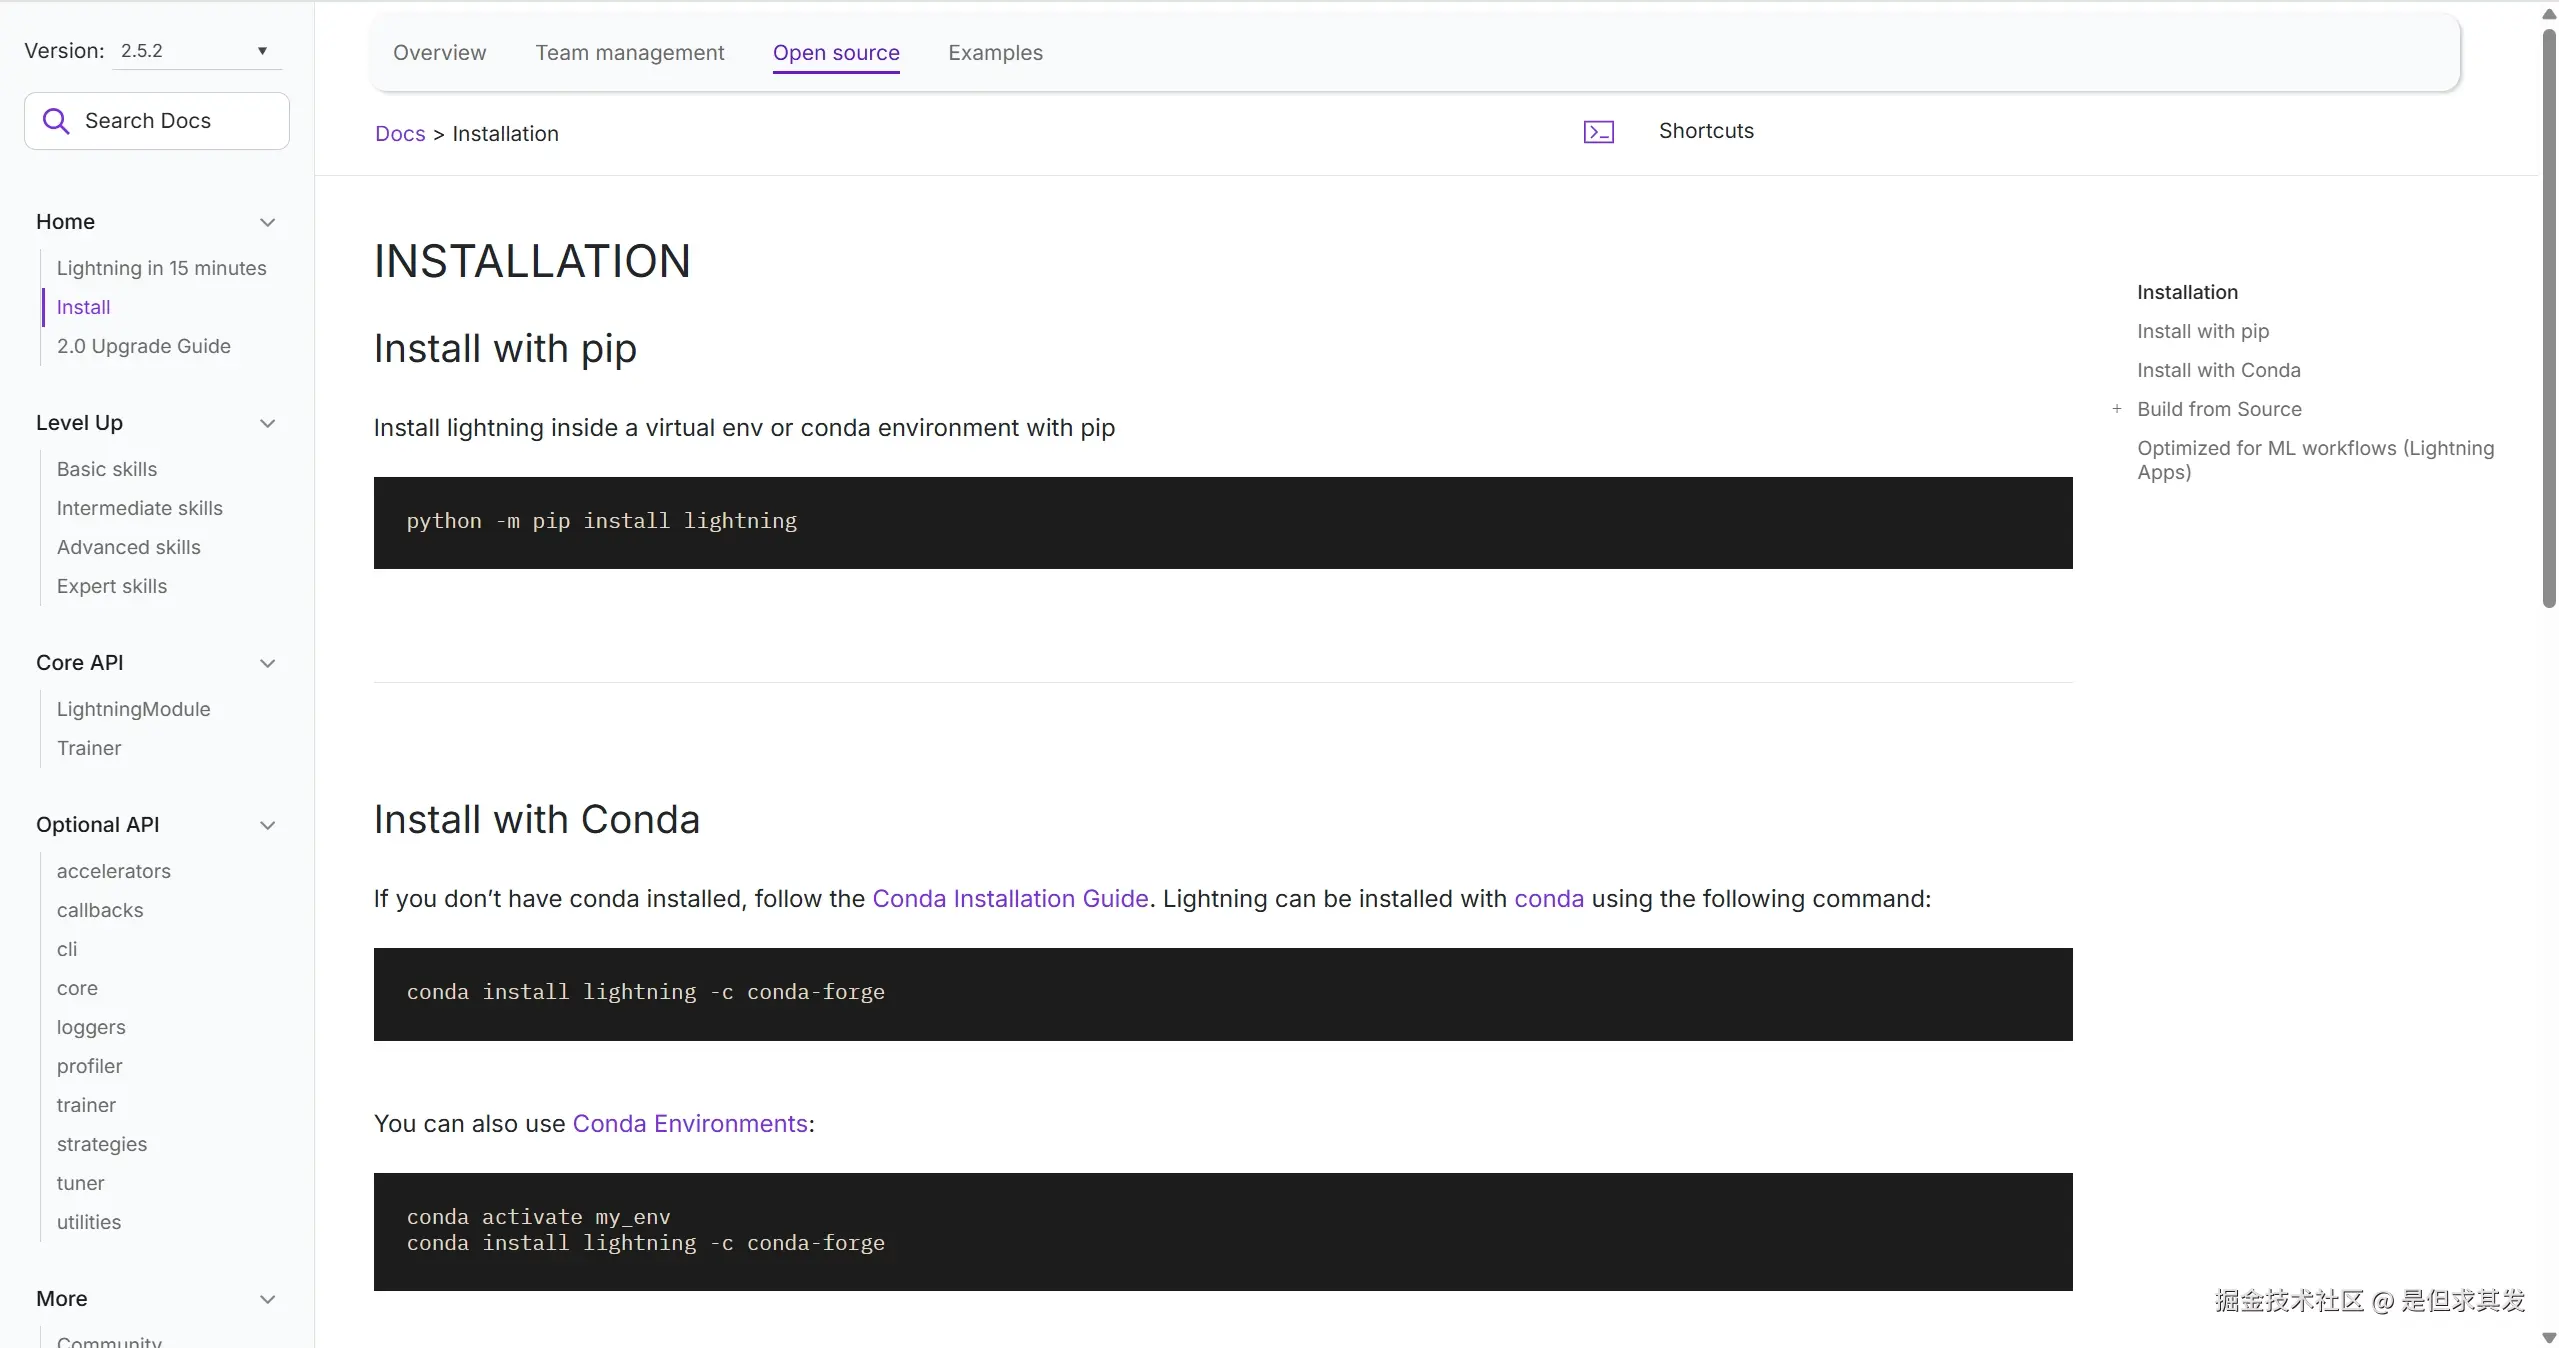The width and height of the screenshot is (2559, 1348).
Task: Expand Build from Source plus icon
Action: (2116, 409)
